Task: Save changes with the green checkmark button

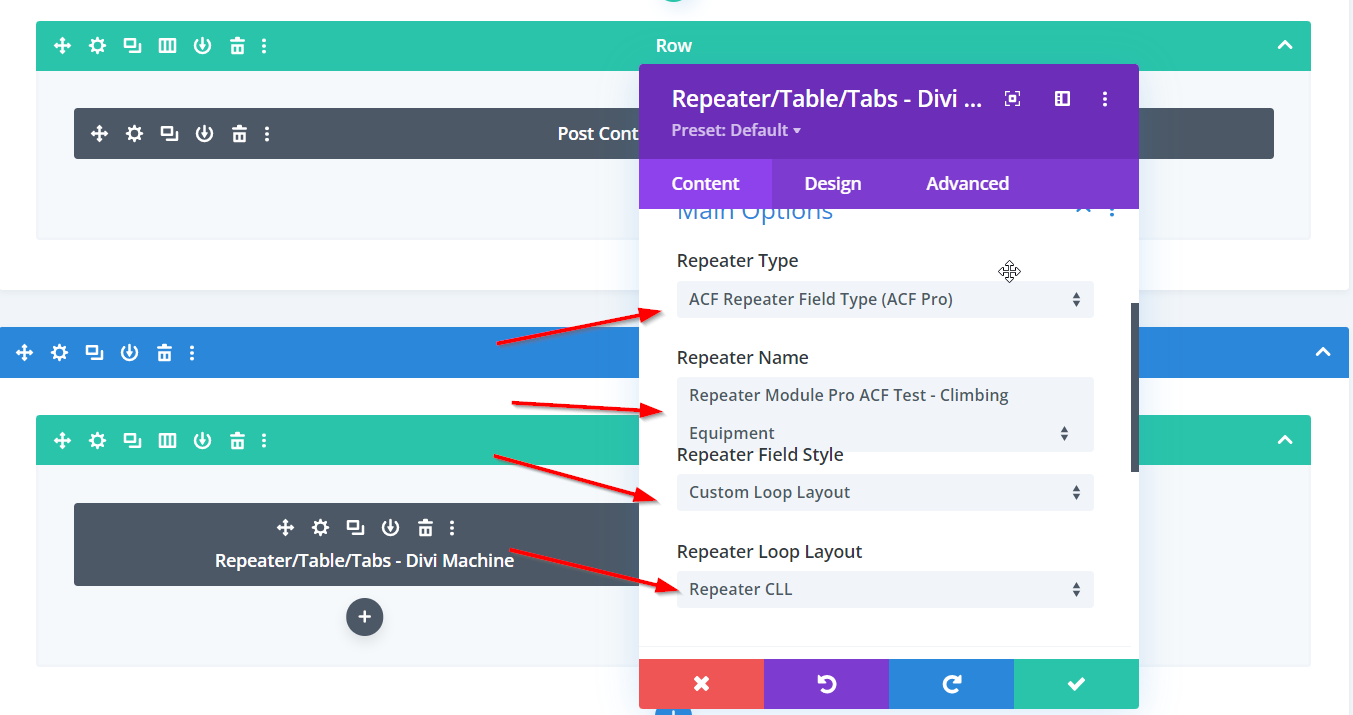Action: pyautogui.click(x=1075, y=684)
